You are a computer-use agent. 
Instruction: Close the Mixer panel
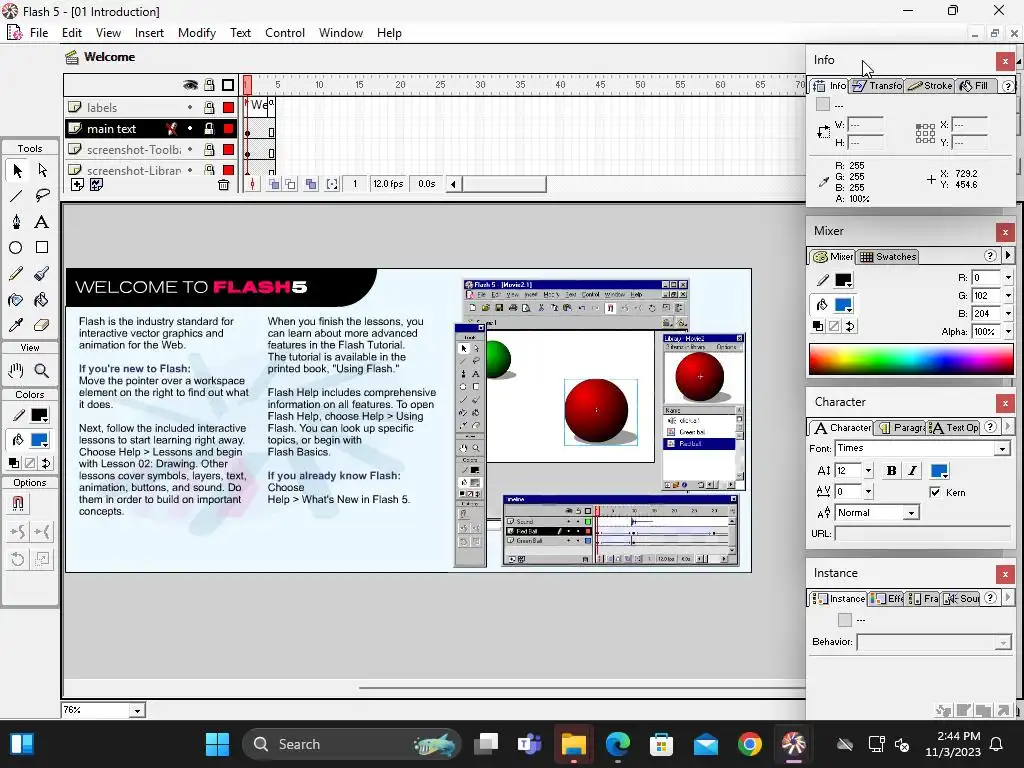point(1005,232)
